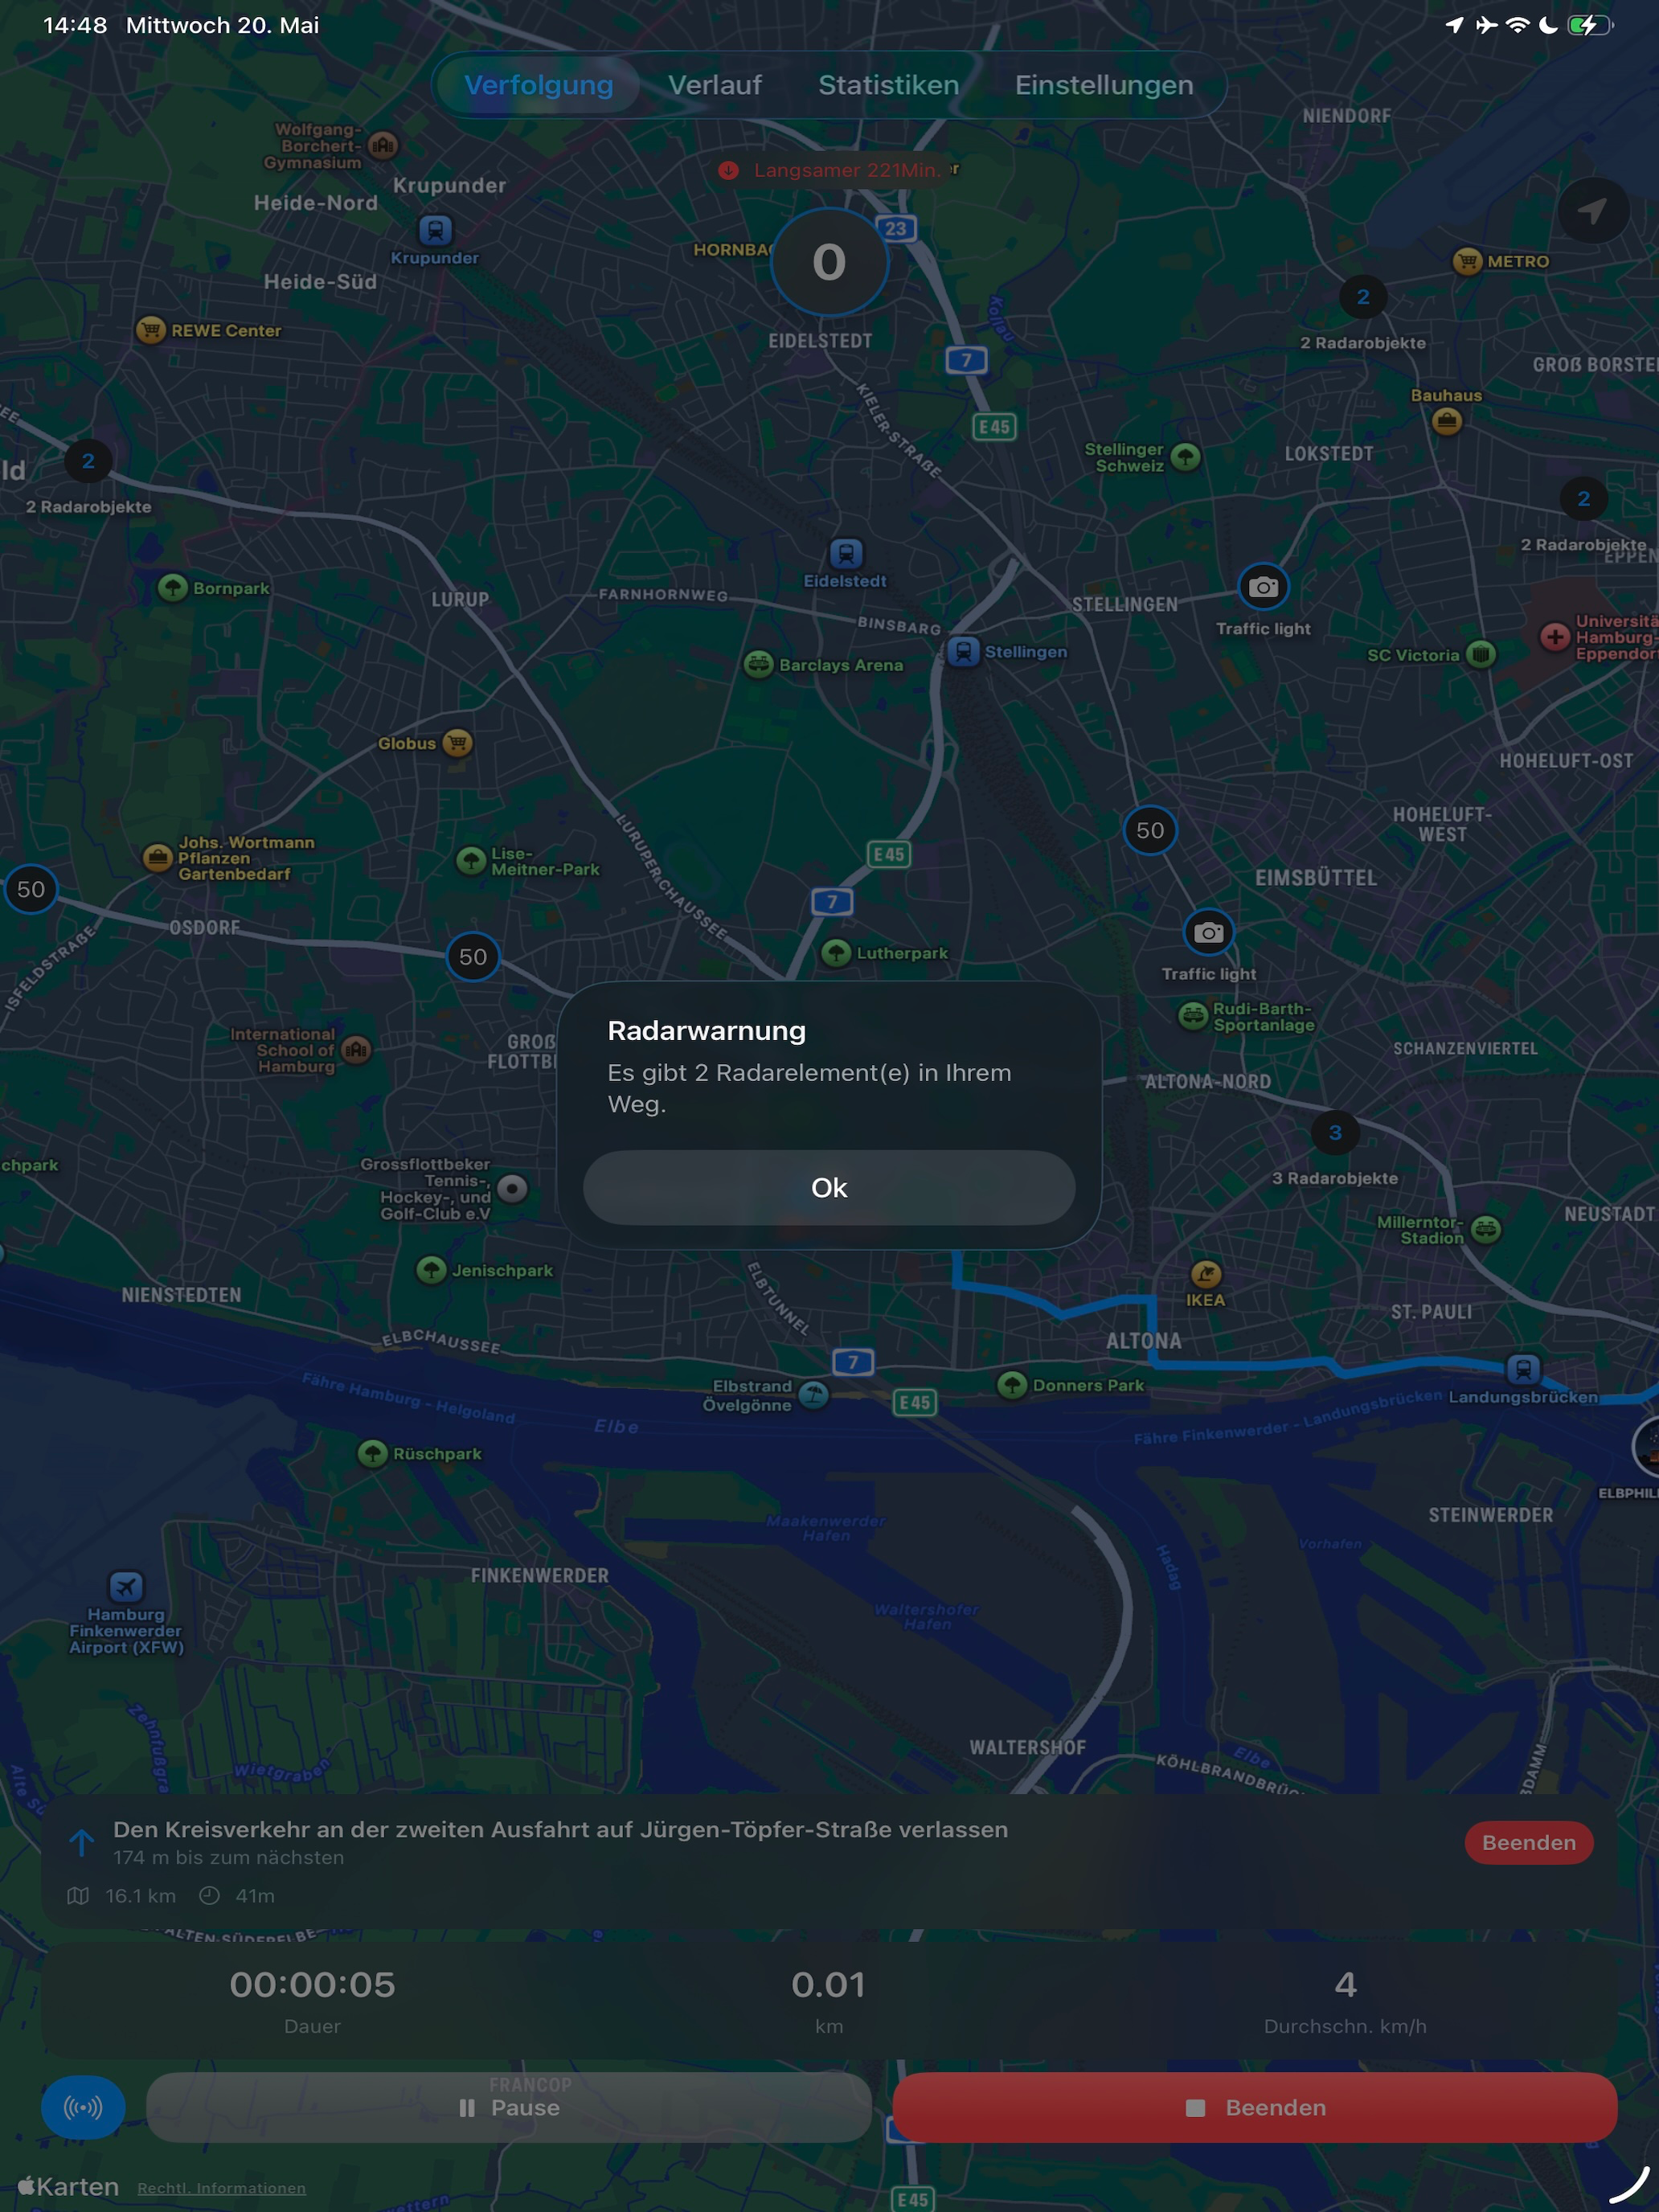Select the Rüschpark park pin
The width and height of the screenshot is (1659, 2212).
[373, 1453]
